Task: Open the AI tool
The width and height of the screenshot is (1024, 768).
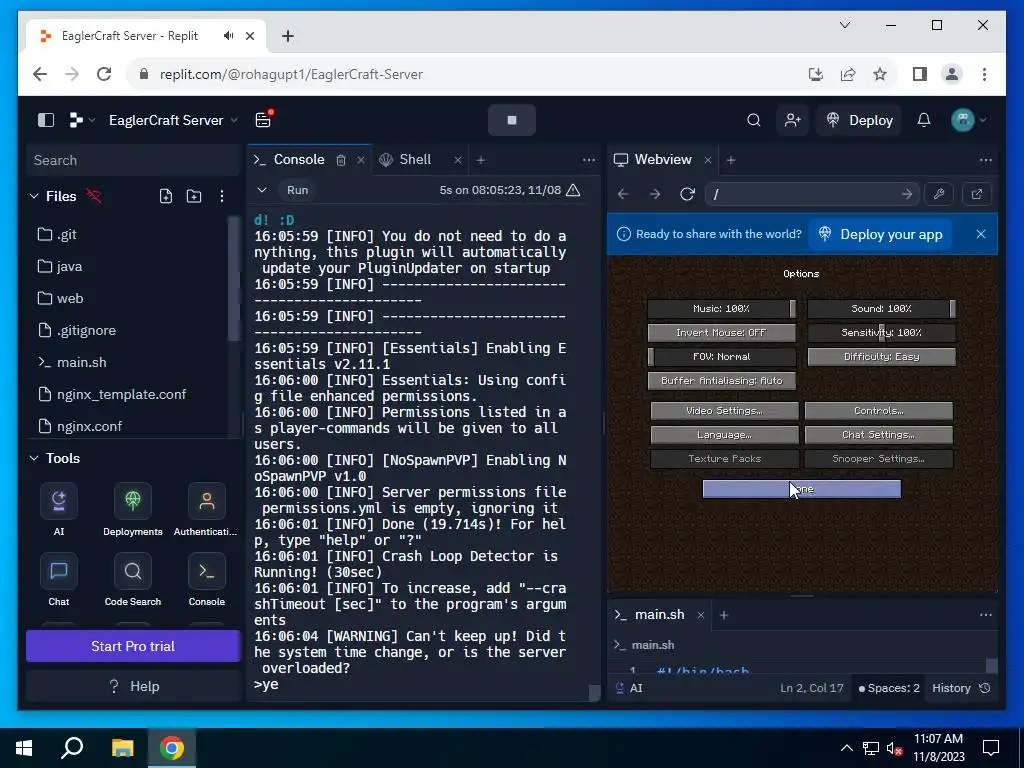Action: coord(59,509)
